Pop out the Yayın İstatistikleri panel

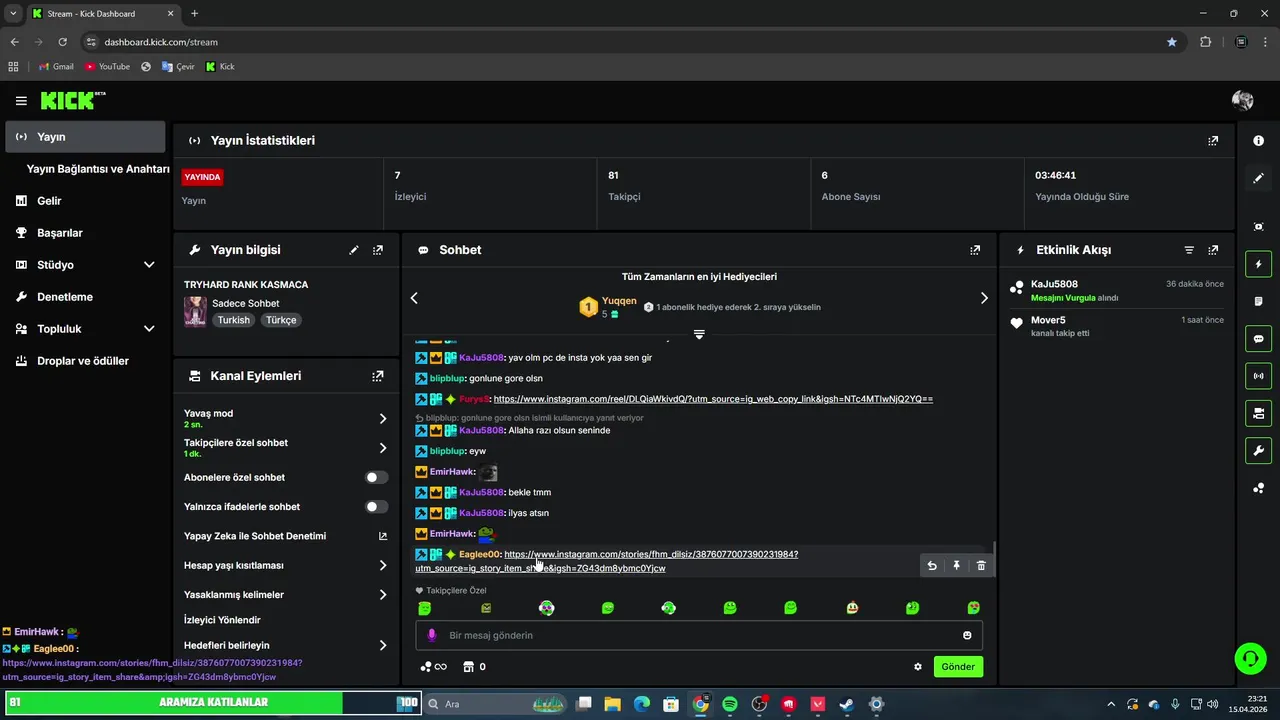[1213, 141]
